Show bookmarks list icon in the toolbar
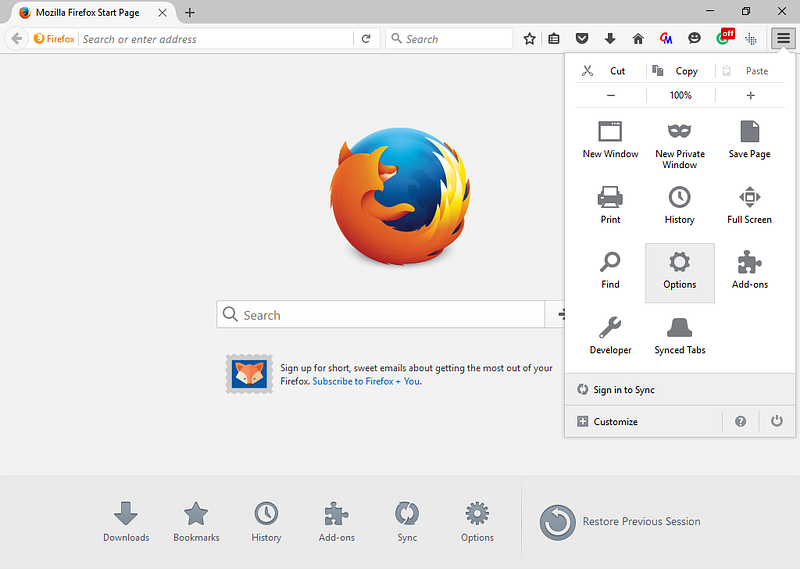 click(554, 39)
